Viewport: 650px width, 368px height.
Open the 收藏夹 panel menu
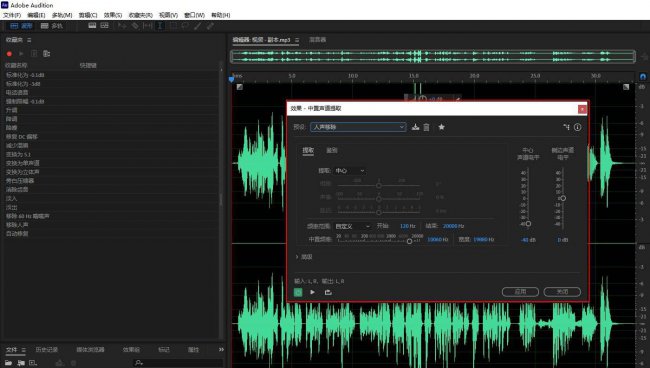coord(29,40)
